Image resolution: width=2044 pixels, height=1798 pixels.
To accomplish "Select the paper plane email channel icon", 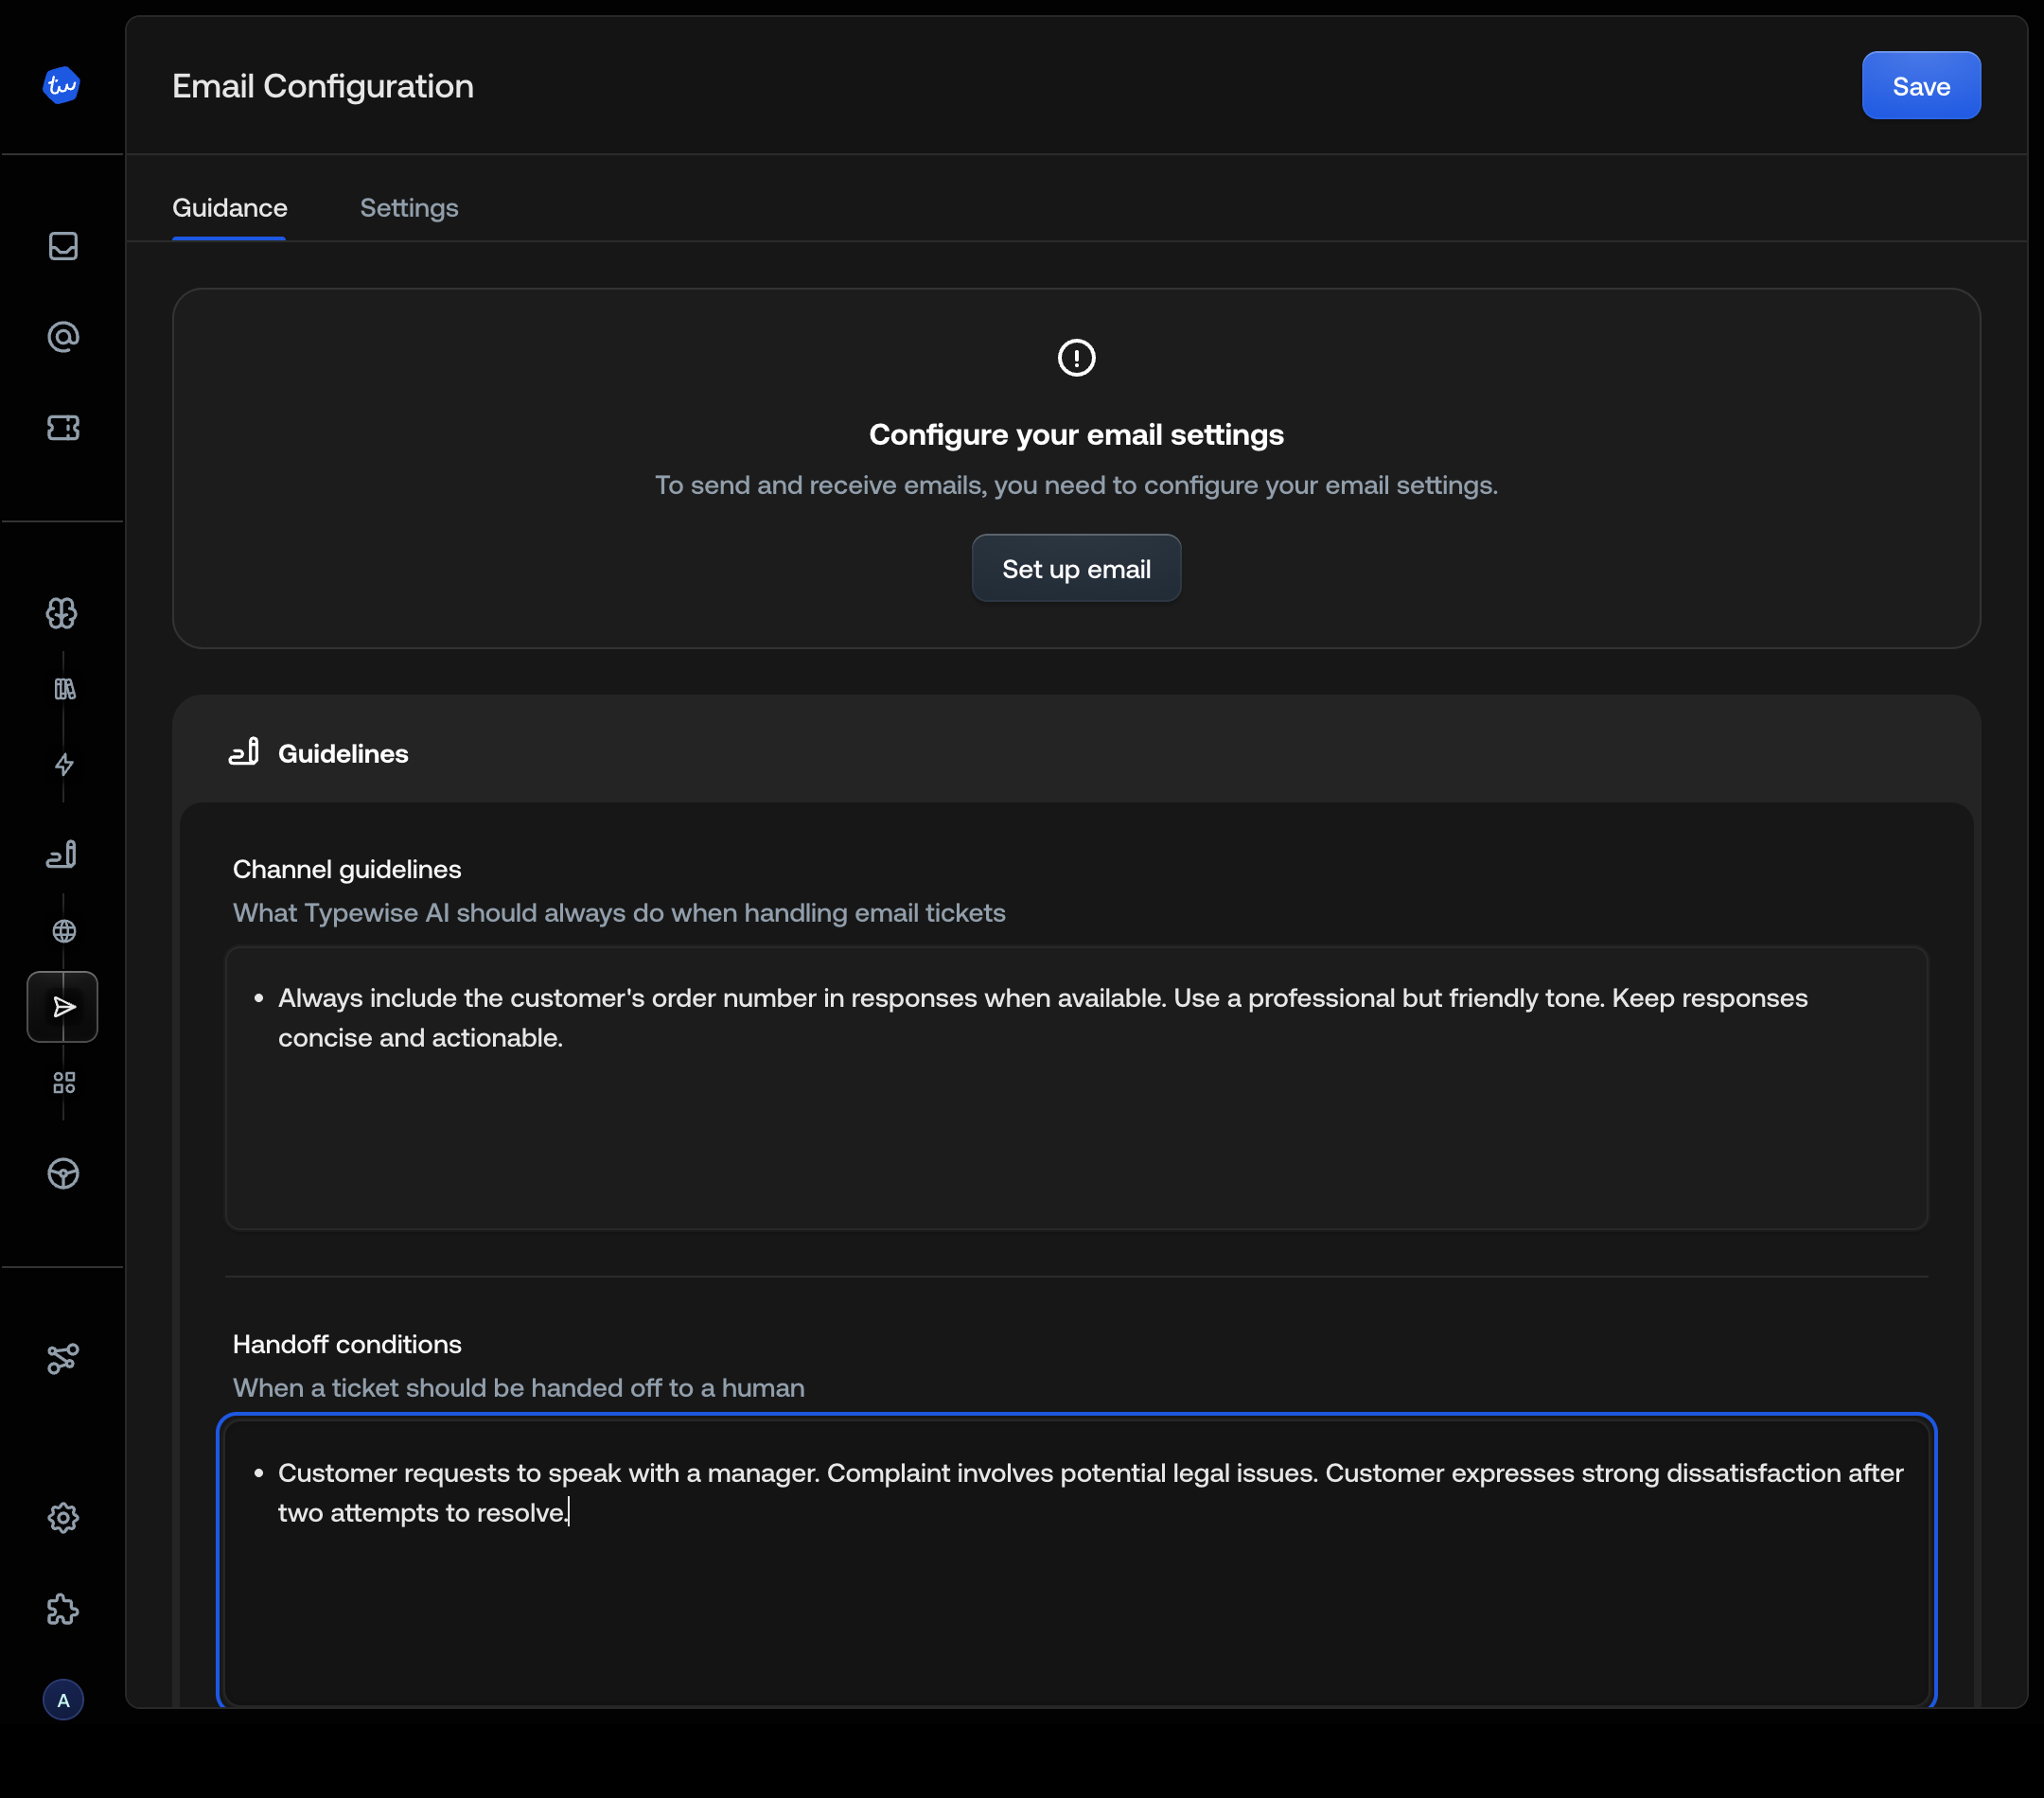I will click(62, 1007).
